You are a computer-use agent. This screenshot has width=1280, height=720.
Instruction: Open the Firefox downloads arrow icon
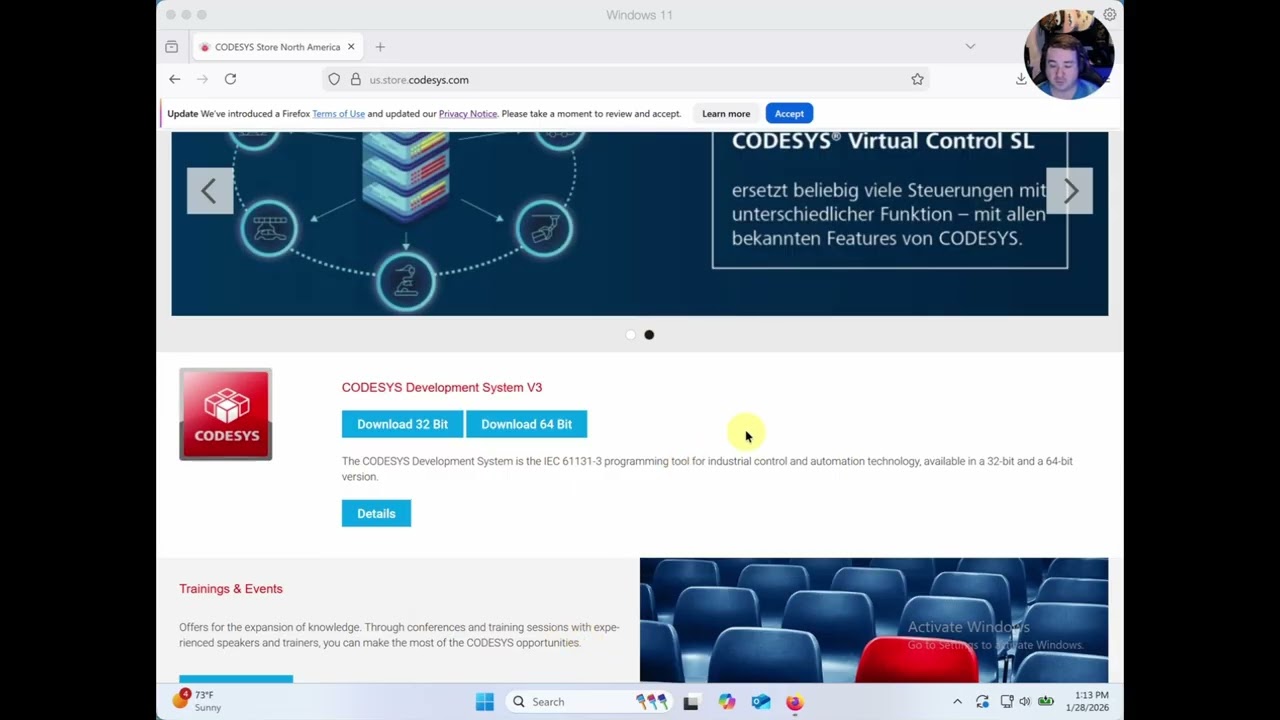point(1021,79)
